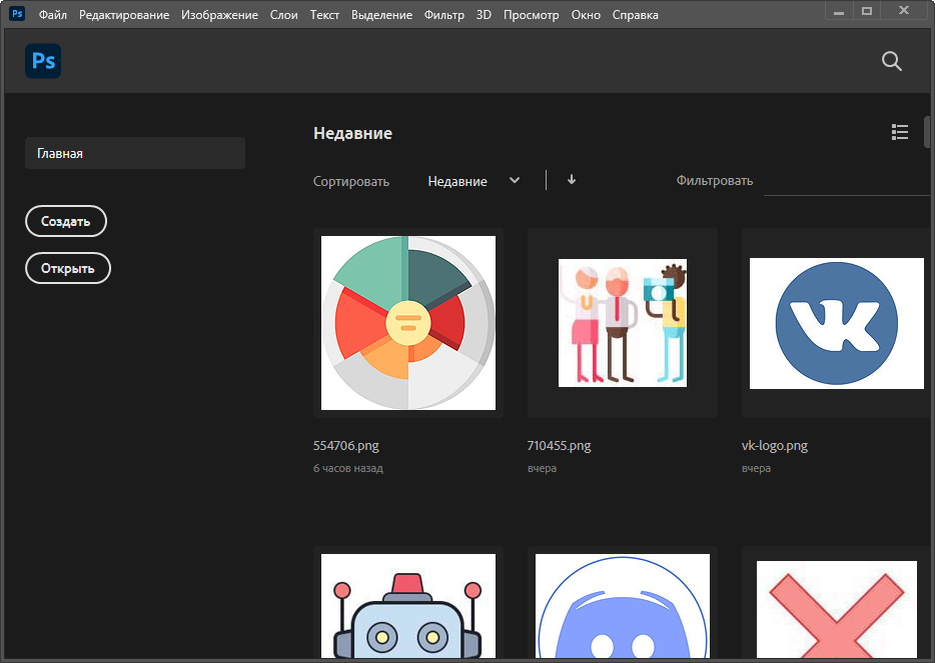
Task: Select the Главная tab
Action: coord(135,153)
